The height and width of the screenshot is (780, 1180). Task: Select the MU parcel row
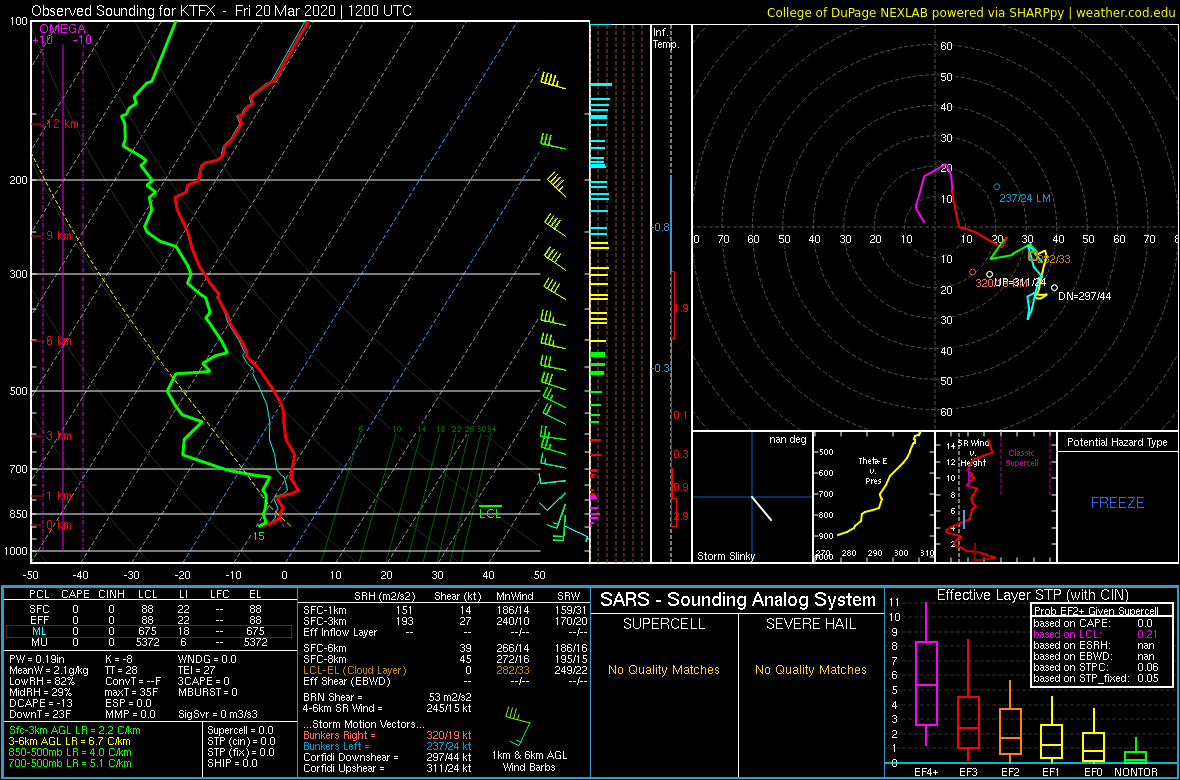[150, 642]
